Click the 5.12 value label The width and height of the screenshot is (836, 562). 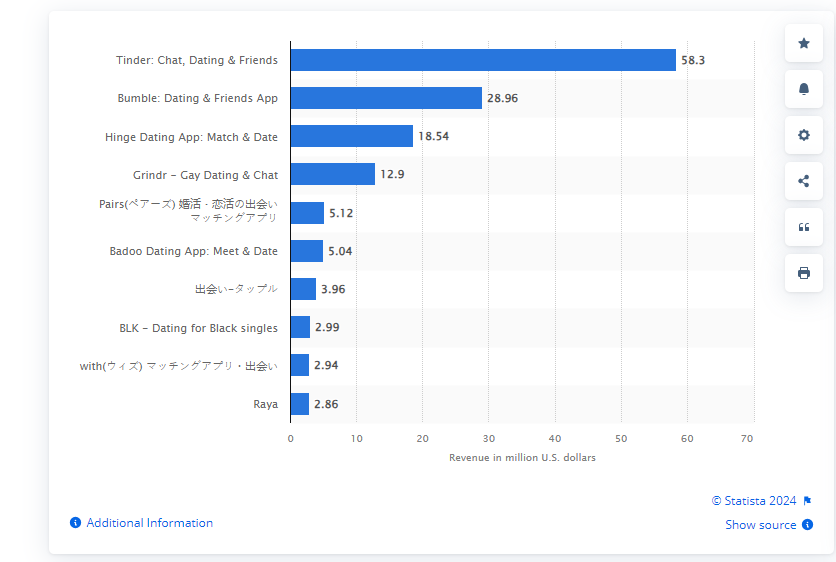[x=341, y=213]
